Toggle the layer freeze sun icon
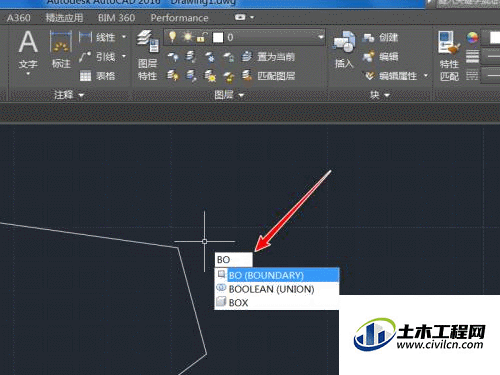Image resolution: width=500 pixels, height=375 pixels. (x=187, y=37)
